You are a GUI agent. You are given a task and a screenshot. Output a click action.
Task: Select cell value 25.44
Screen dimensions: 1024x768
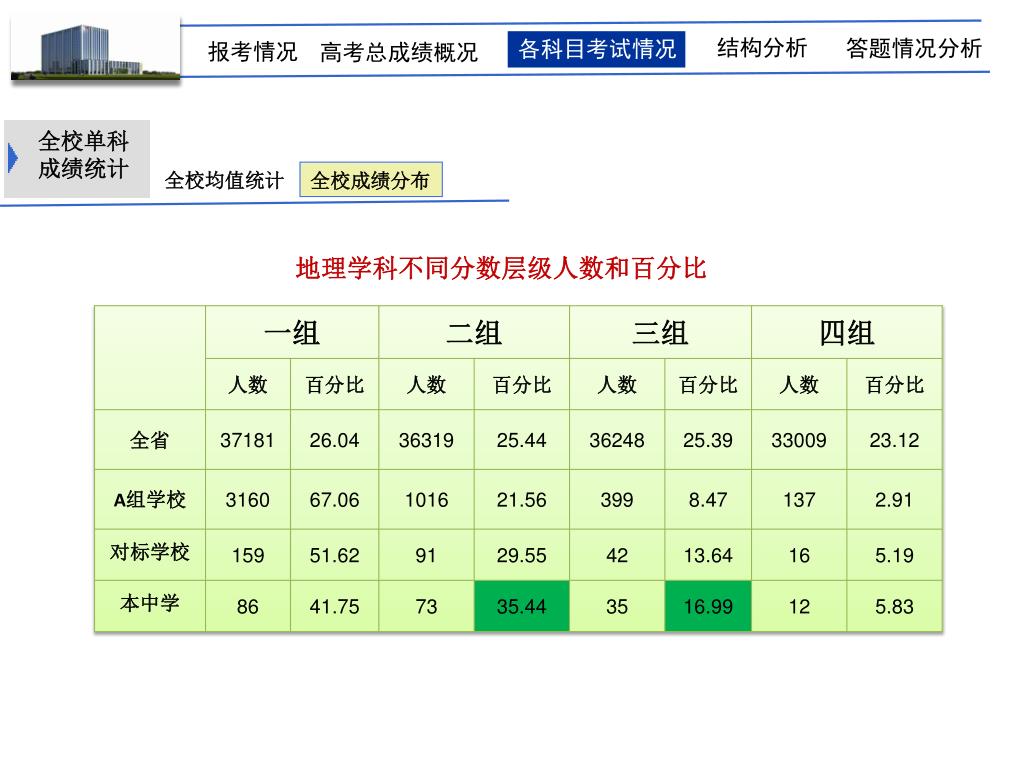522,440
